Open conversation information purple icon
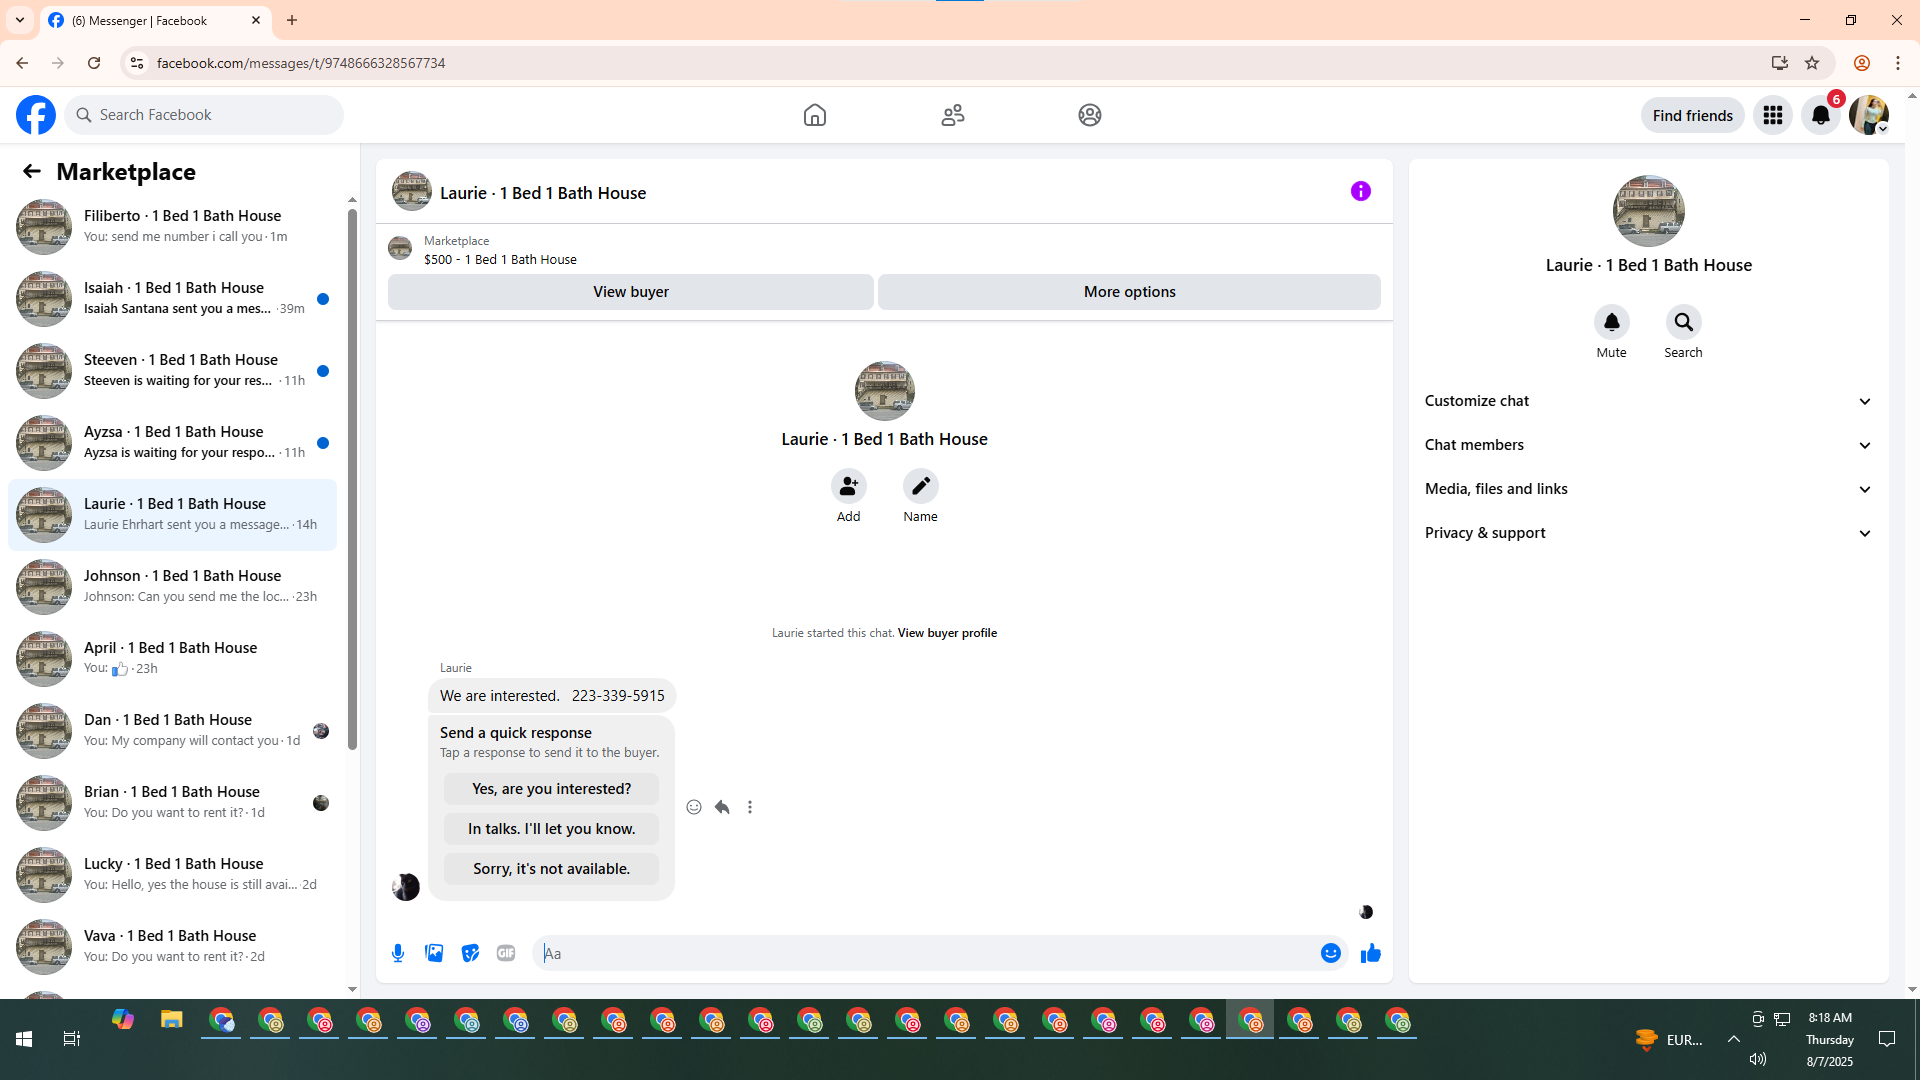Image resolution: width=1920 pixels, height=1080 pixels. (1361, 191)
